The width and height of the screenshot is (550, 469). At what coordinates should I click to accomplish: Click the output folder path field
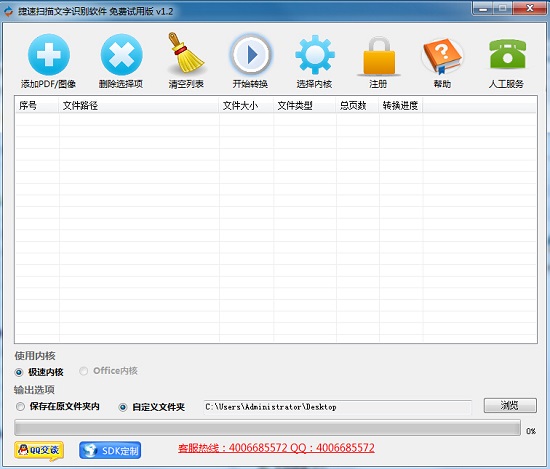(x=337, y=407)
